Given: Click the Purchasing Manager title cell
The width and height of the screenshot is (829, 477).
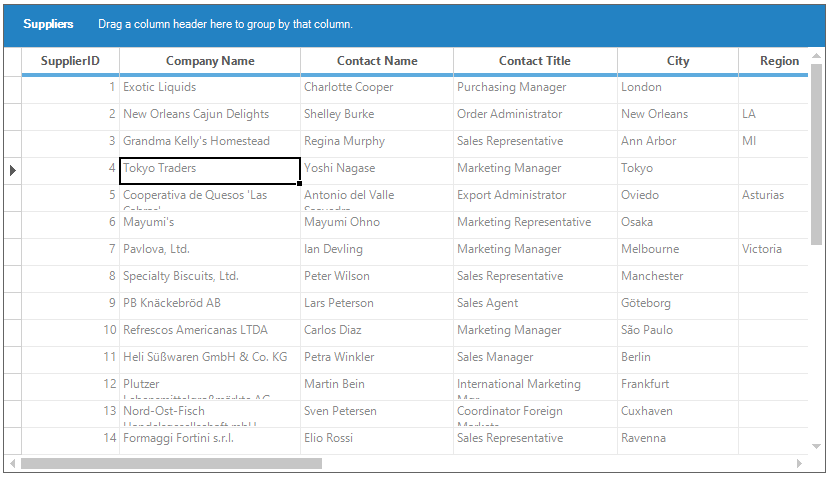Looking at the screenshot, I should click(535, 90).
